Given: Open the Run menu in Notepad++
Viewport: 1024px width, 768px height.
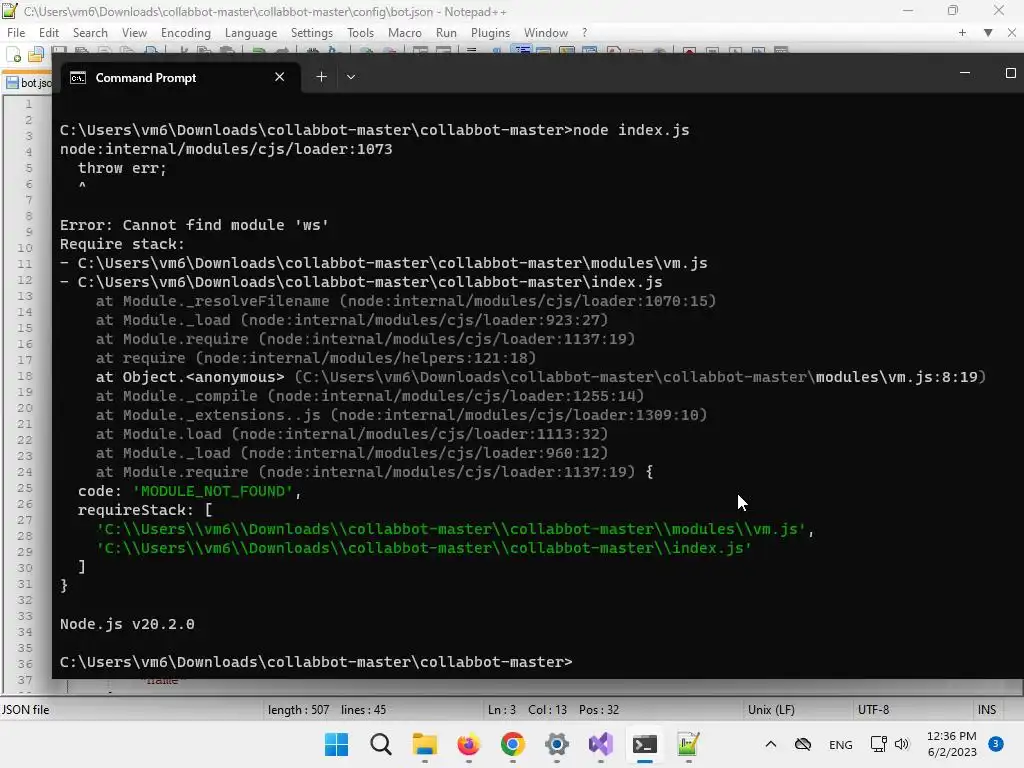Looking at the screenshot, I should coord(446,33).
